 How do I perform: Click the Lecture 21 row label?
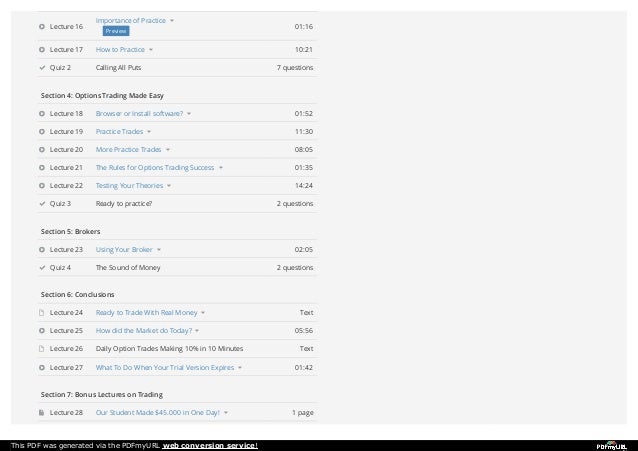pyautogui.click(x=66, y=167)
